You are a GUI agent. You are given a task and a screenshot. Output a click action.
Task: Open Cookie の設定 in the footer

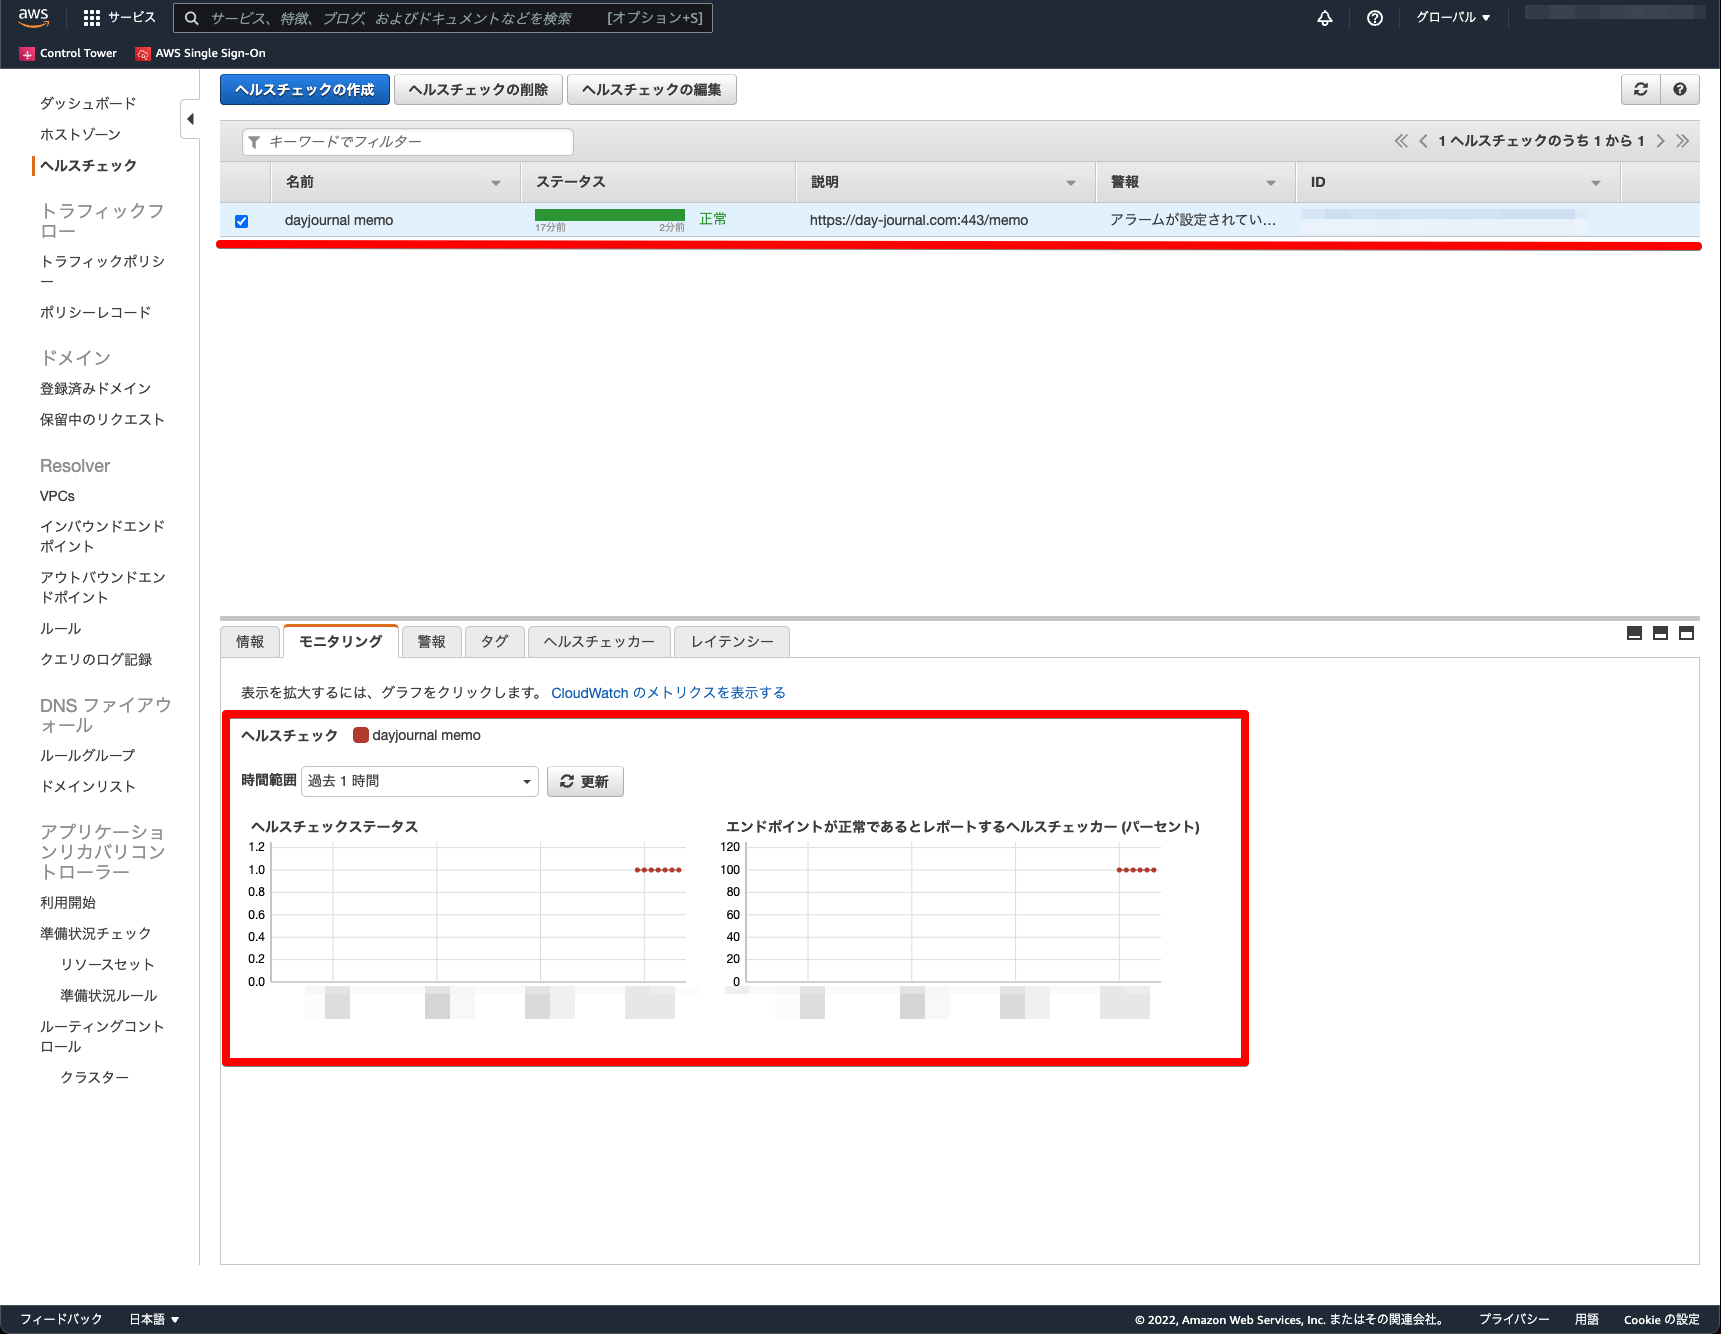coord(1661,1319)
